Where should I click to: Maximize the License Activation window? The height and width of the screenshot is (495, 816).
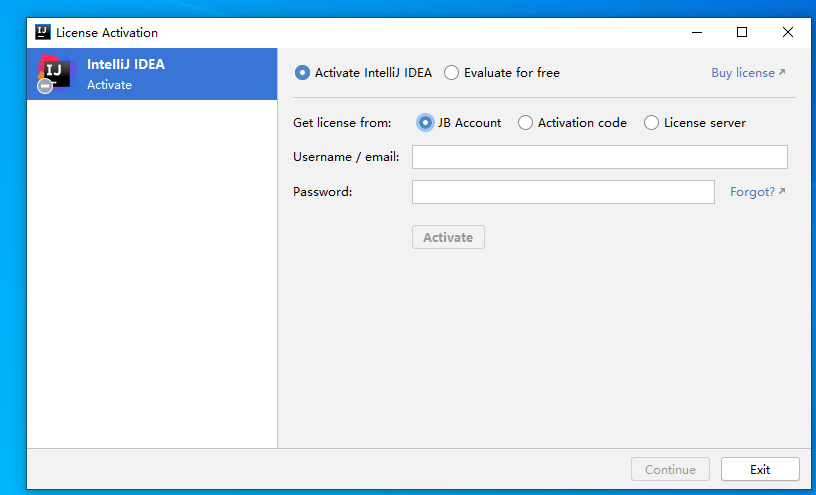pos(742,32)
